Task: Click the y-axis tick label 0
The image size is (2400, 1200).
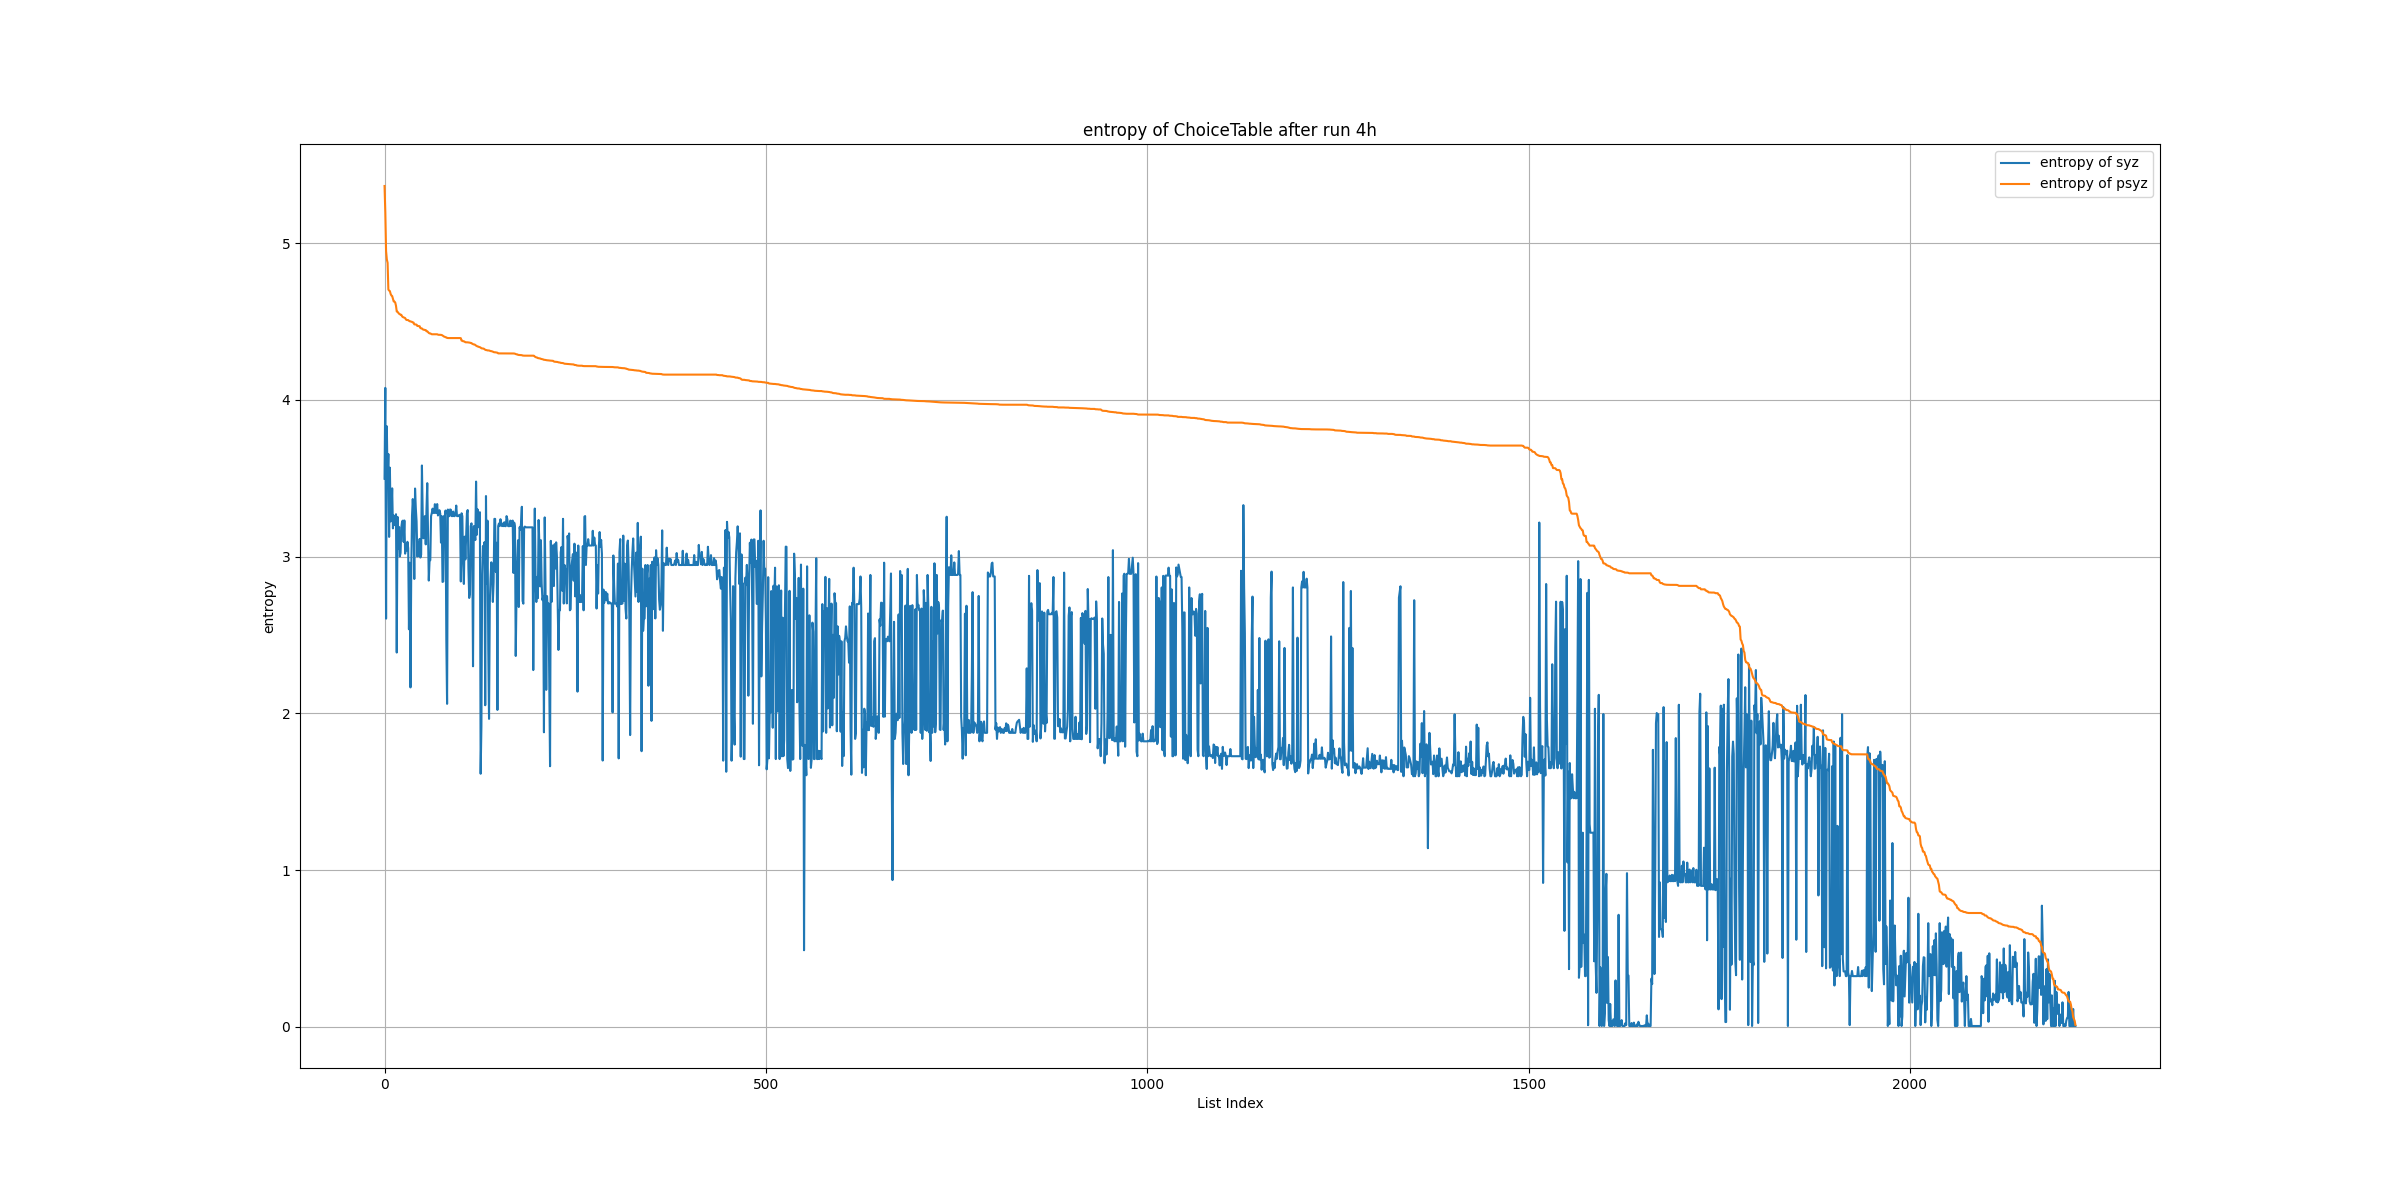Action: point(286,1027)
